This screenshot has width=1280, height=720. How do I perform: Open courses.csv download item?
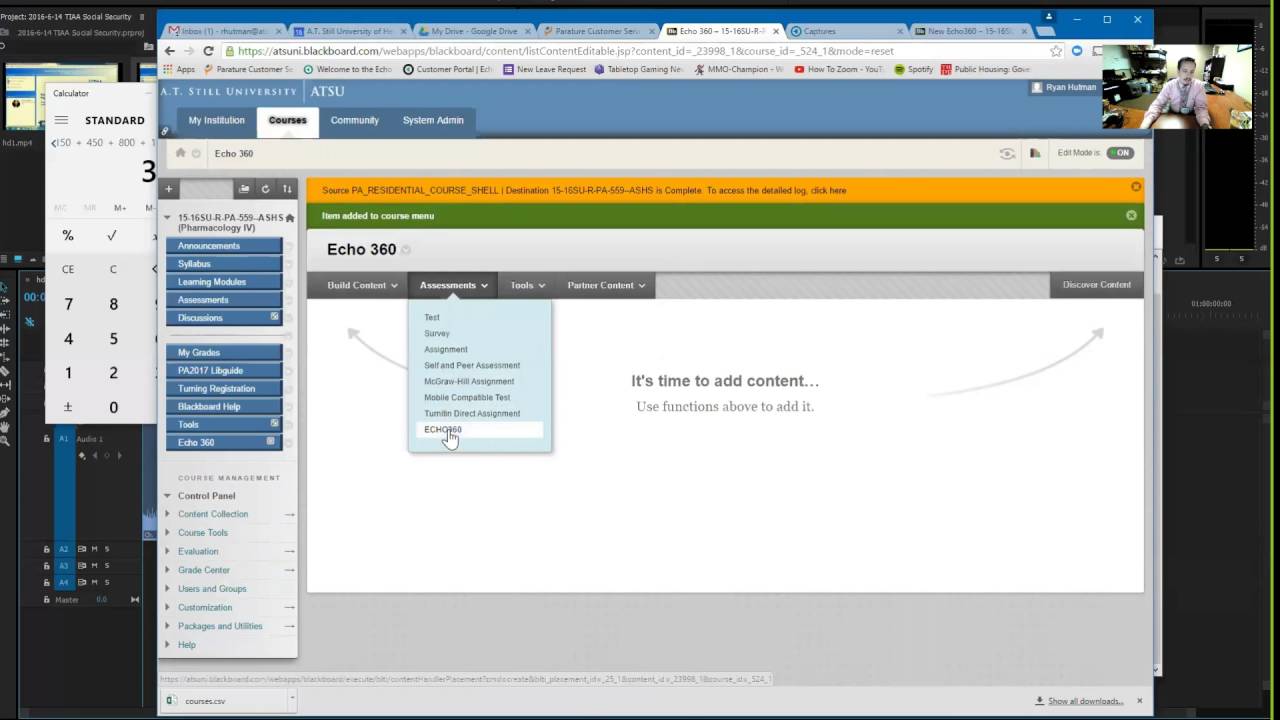pos(205,701)
